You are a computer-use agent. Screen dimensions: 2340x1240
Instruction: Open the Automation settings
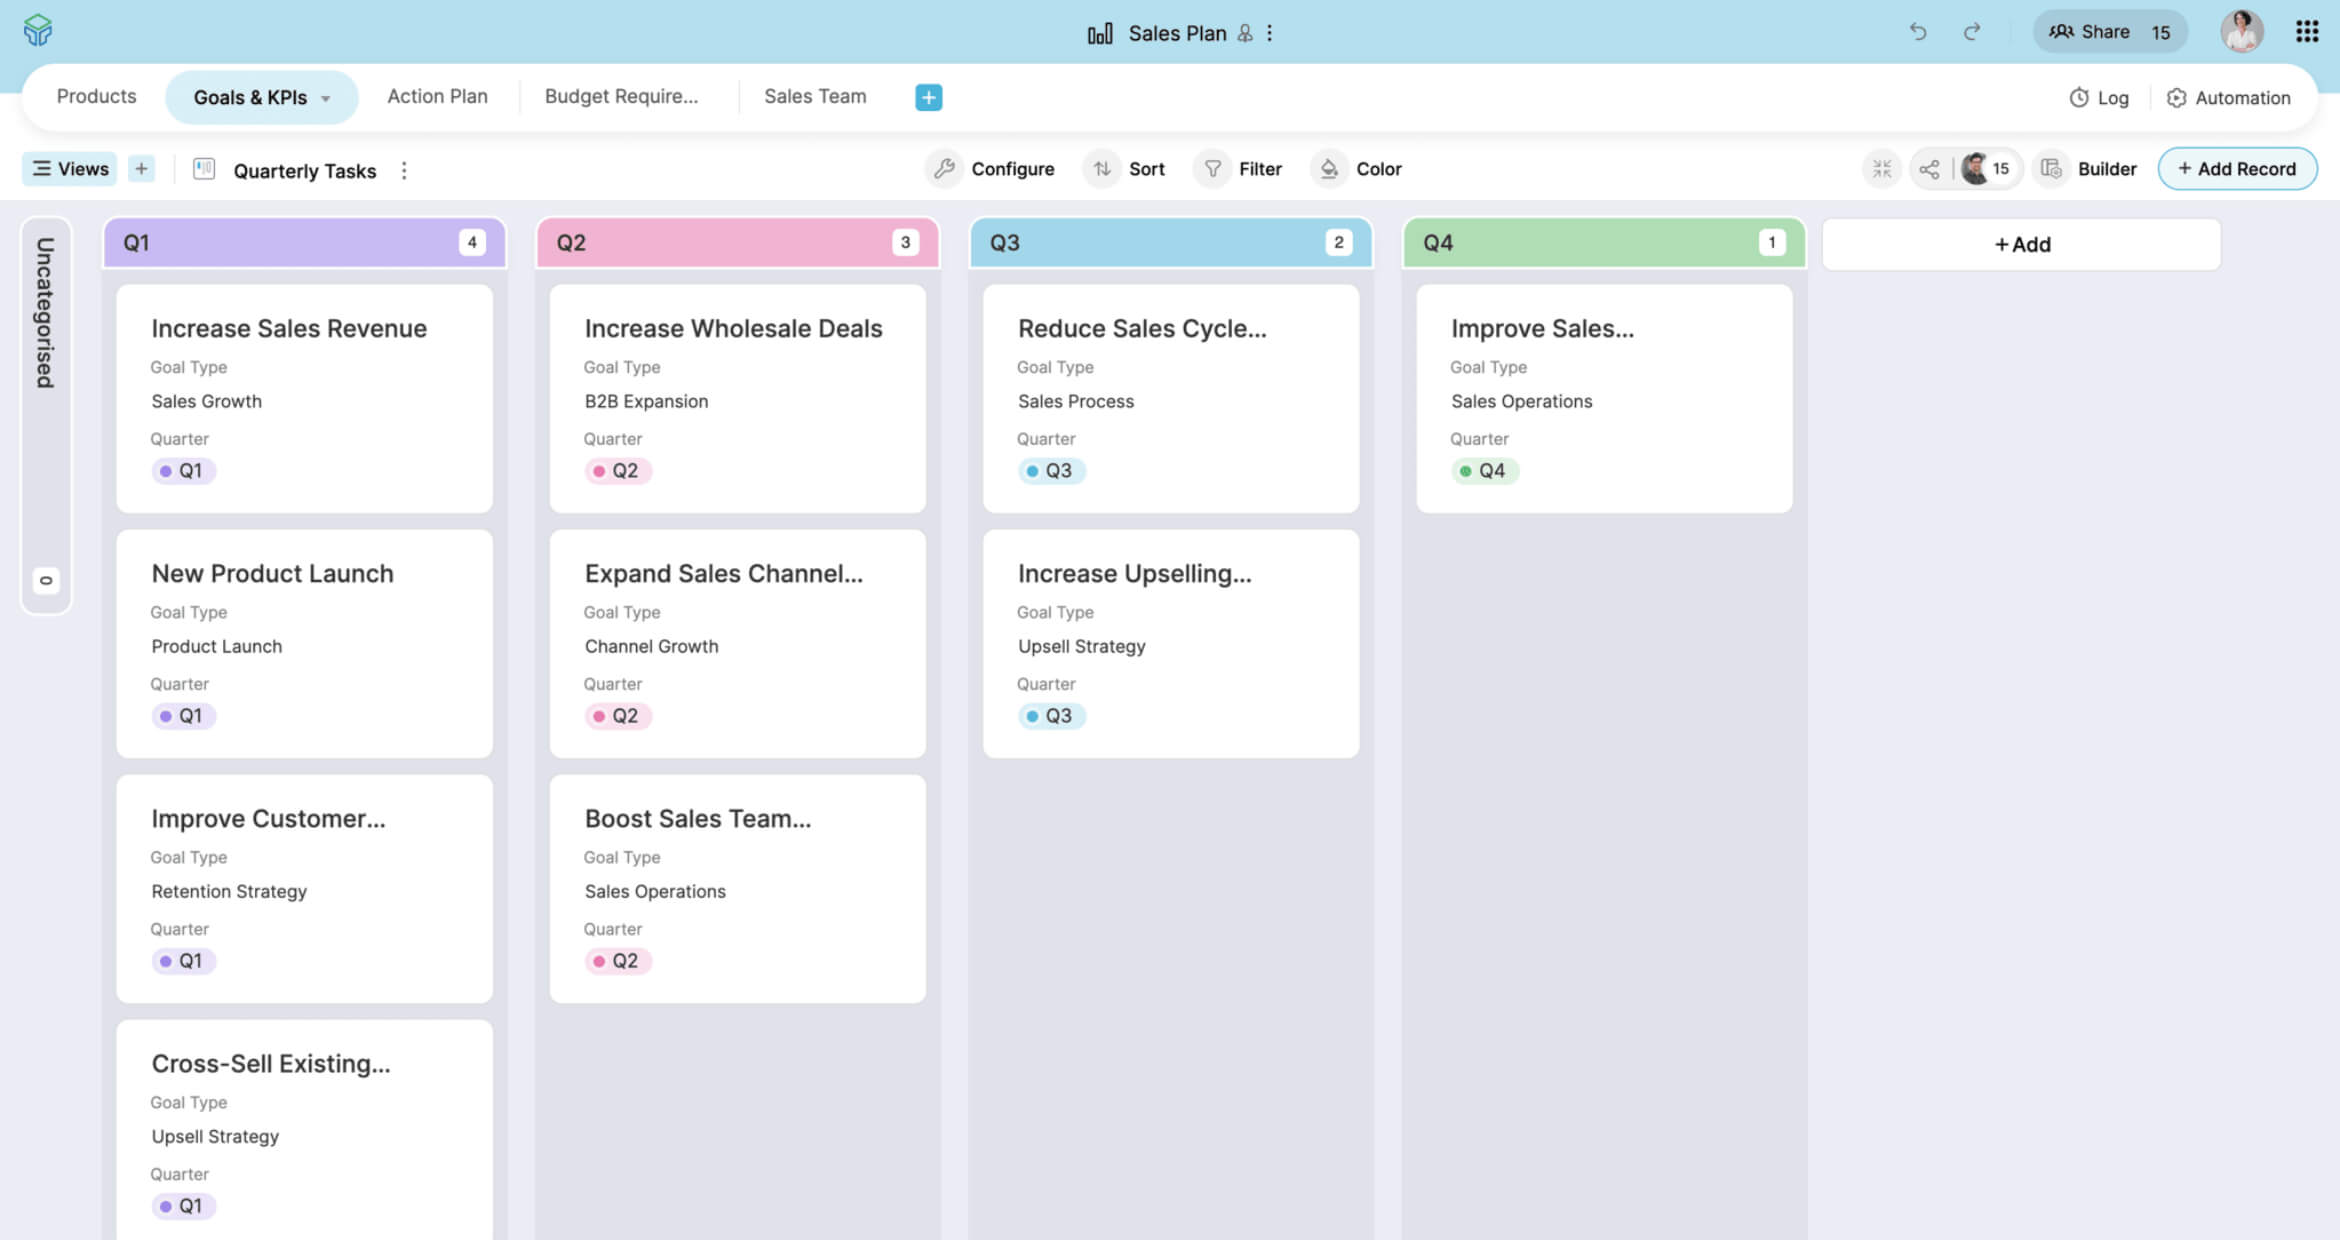coord(2228,98)
